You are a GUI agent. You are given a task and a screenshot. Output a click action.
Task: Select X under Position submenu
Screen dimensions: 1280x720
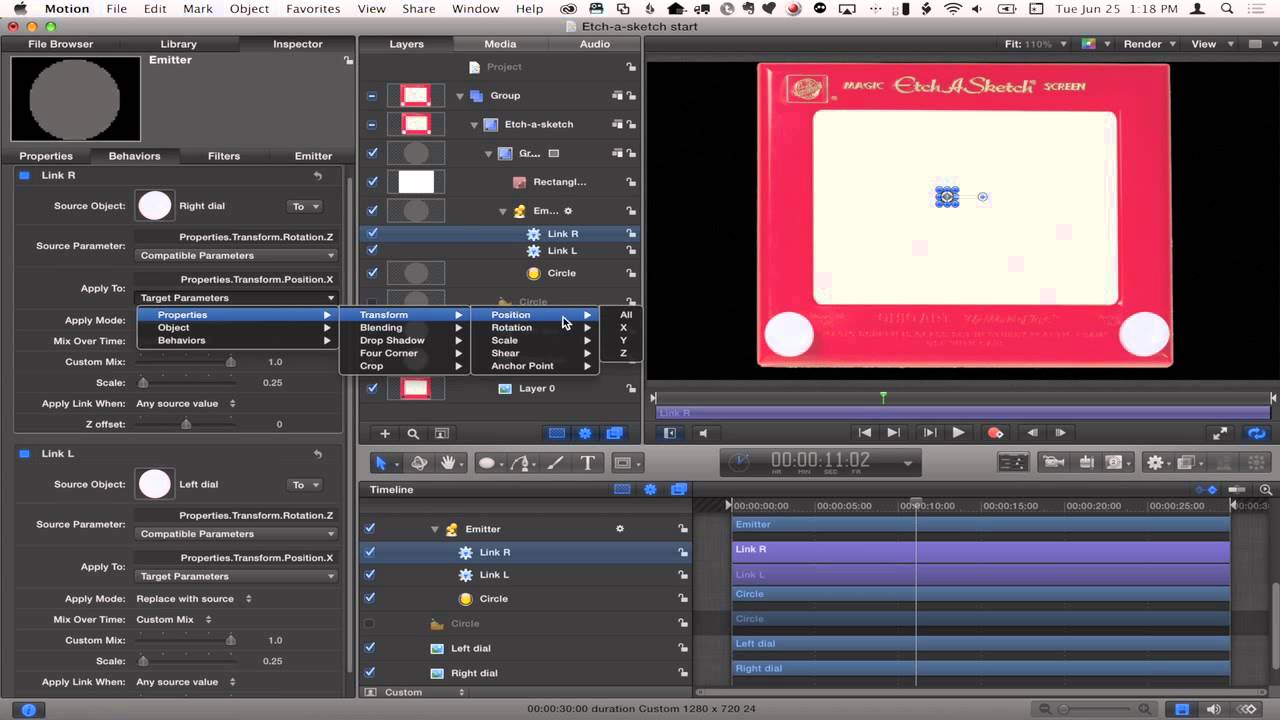[x=624, y=327]
